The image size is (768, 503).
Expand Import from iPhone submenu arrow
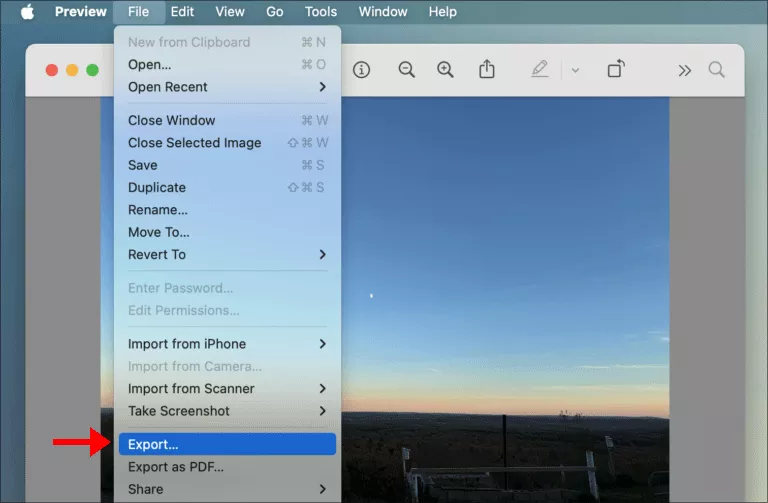322,344
